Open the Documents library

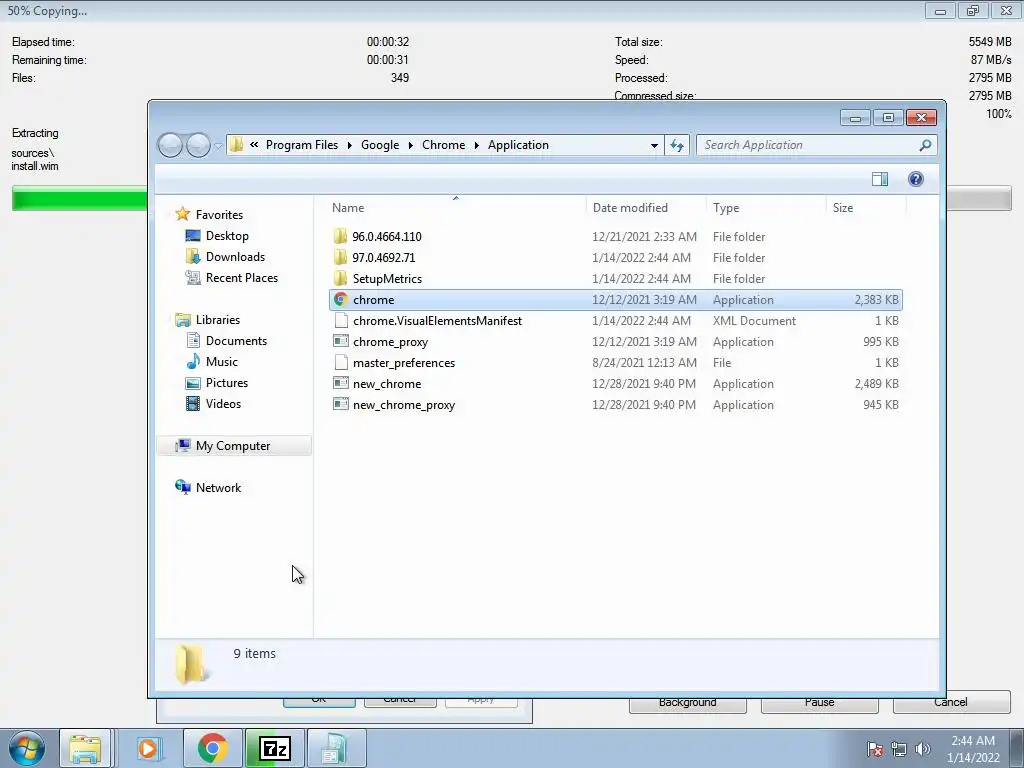(236, 341)
